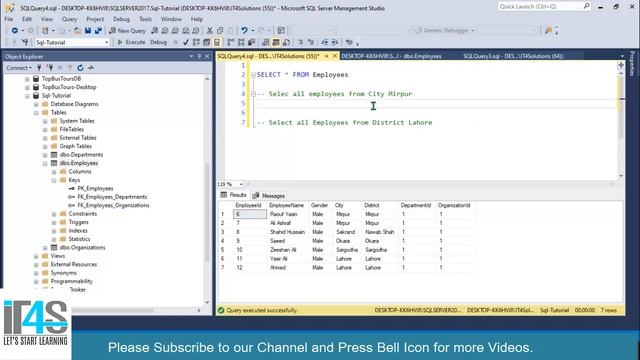Collapse the SELECT statement outline box
The height and width of the screenshot is (360, 640).
(253, 75)
